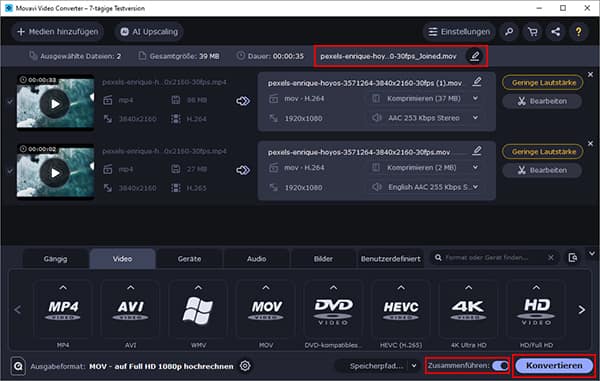Expand Komprimieren (2 MB) dropdown
This screenshot has height=381, width=600.
tap(475, 168)
